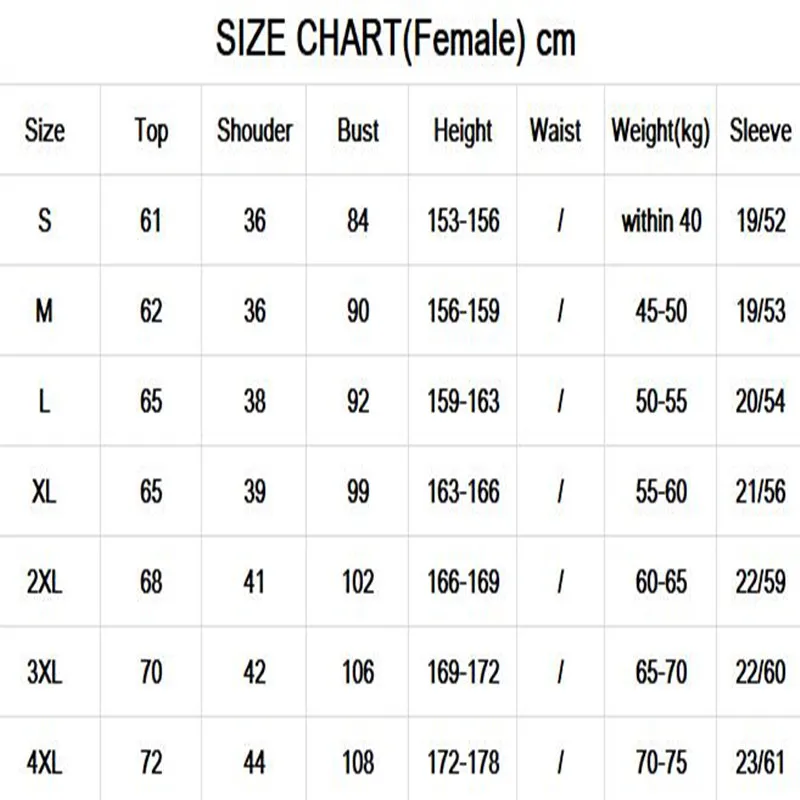The image size is (800, 800).
Task: Select the 4XL size row label
Action: coord(45,763)
